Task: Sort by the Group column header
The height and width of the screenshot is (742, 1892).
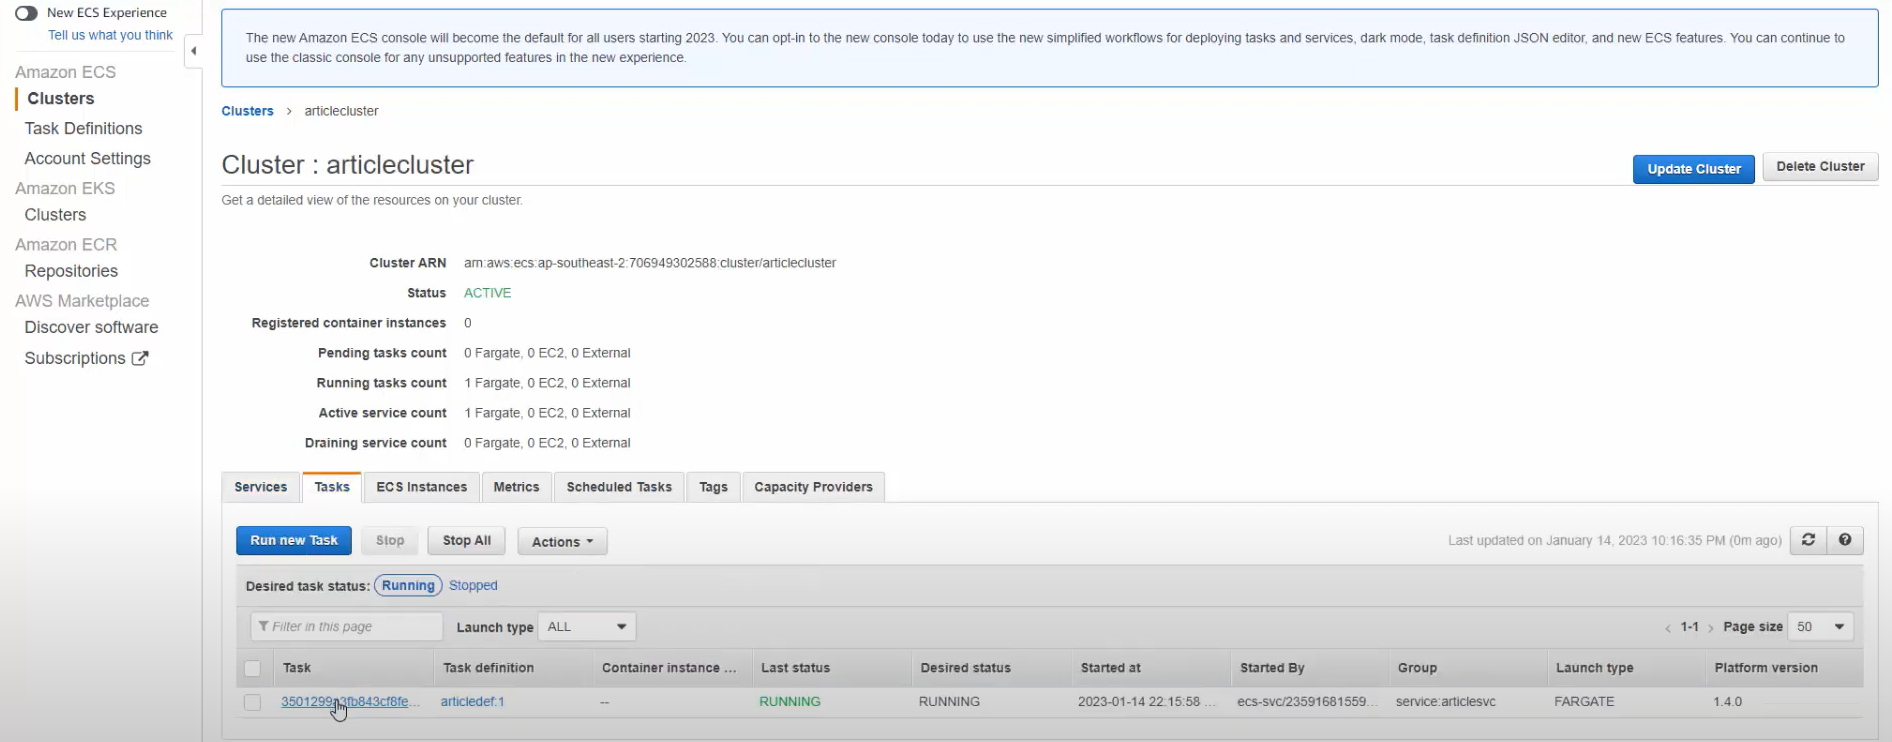Action: tap(1417, 668)
